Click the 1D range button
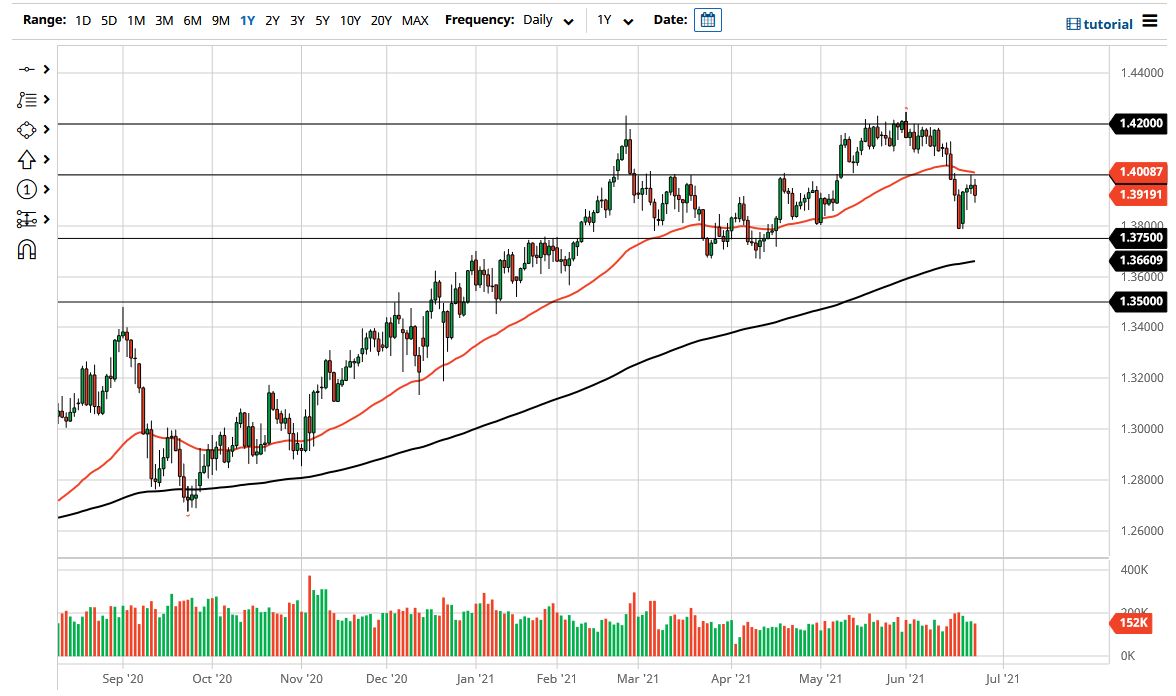The width and height of the screenshot is (1176, 696). tap(83, 19)
